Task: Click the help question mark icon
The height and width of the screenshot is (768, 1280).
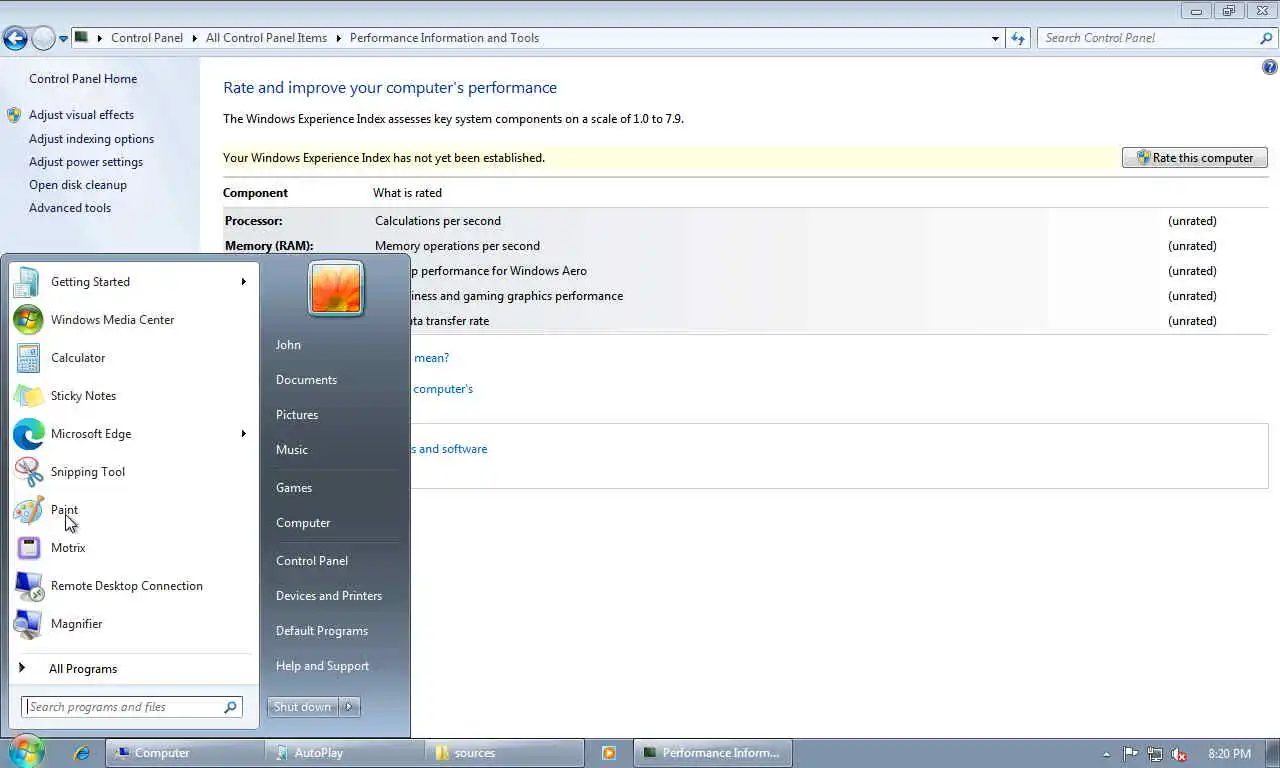Action: (x=1269, y=68)
